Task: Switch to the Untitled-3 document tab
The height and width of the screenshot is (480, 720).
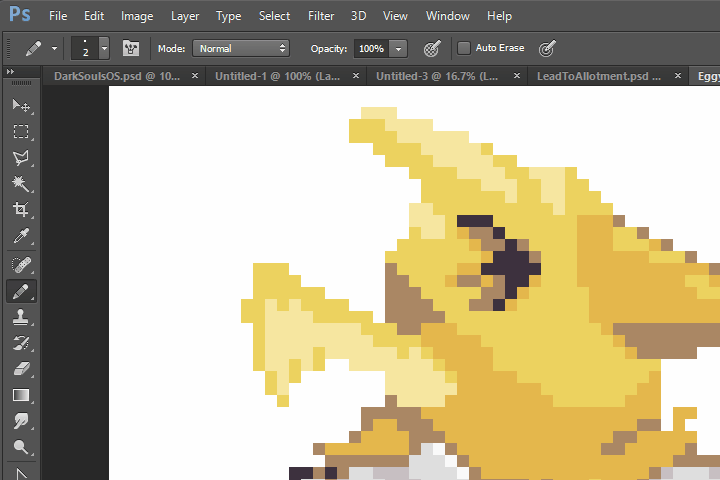Action: pos(437,76)
